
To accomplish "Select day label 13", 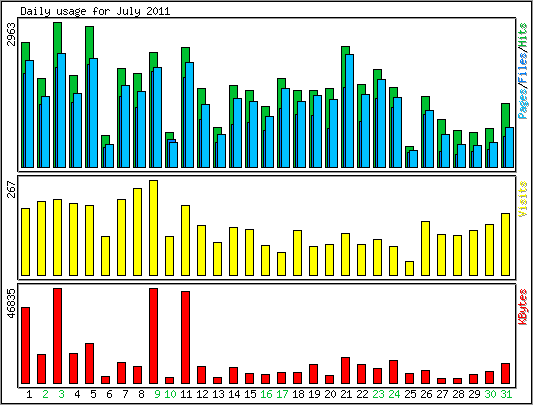I will [218, 394].
